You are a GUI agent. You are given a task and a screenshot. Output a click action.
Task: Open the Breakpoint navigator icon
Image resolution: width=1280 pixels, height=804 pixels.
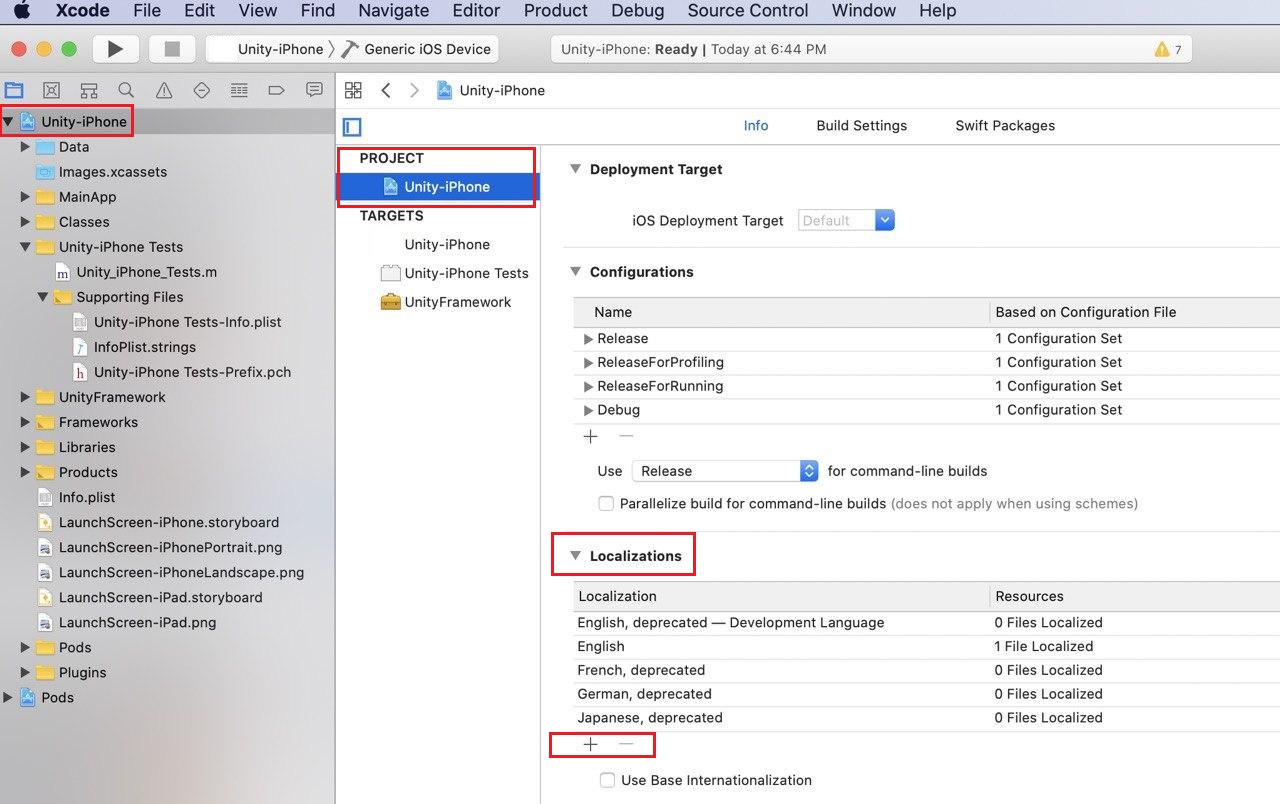pos(277,90)
